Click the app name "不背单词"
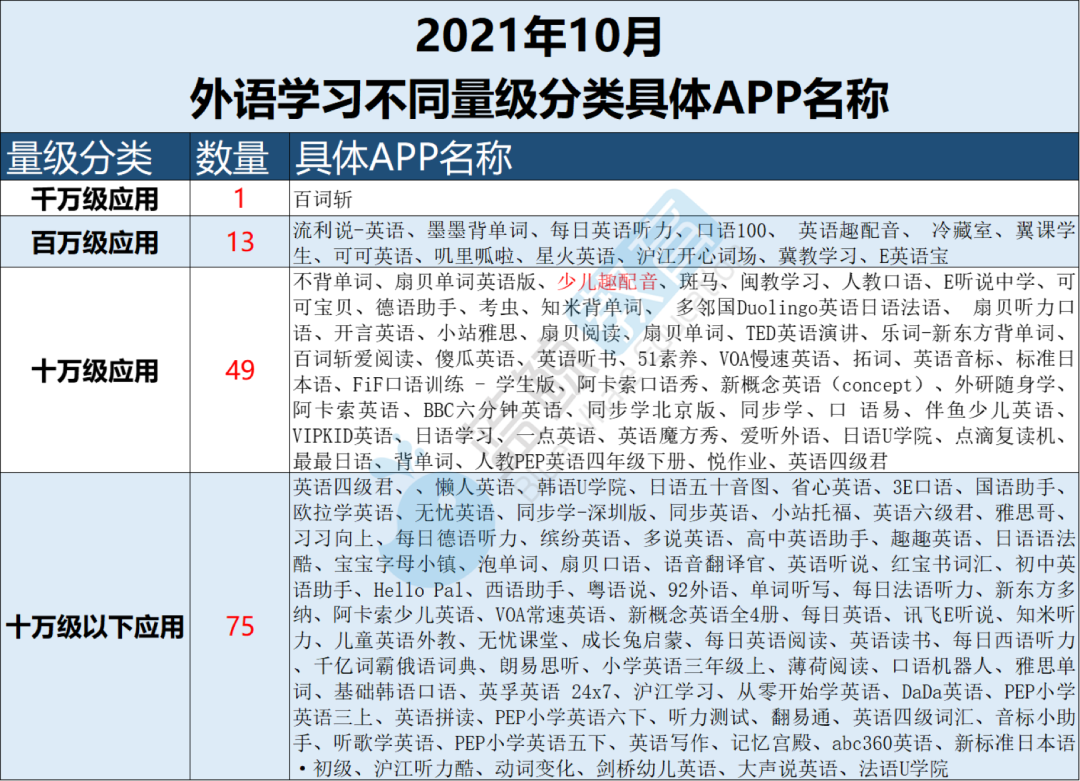The image size is (1080, 781). point(333,282)
